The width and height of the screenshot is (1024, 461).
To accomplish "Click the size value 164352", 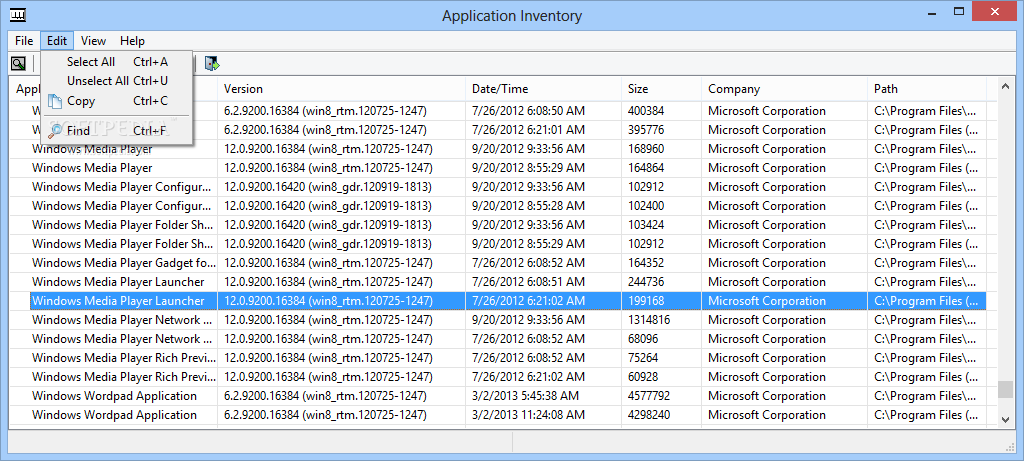I will tap(646, 263).
